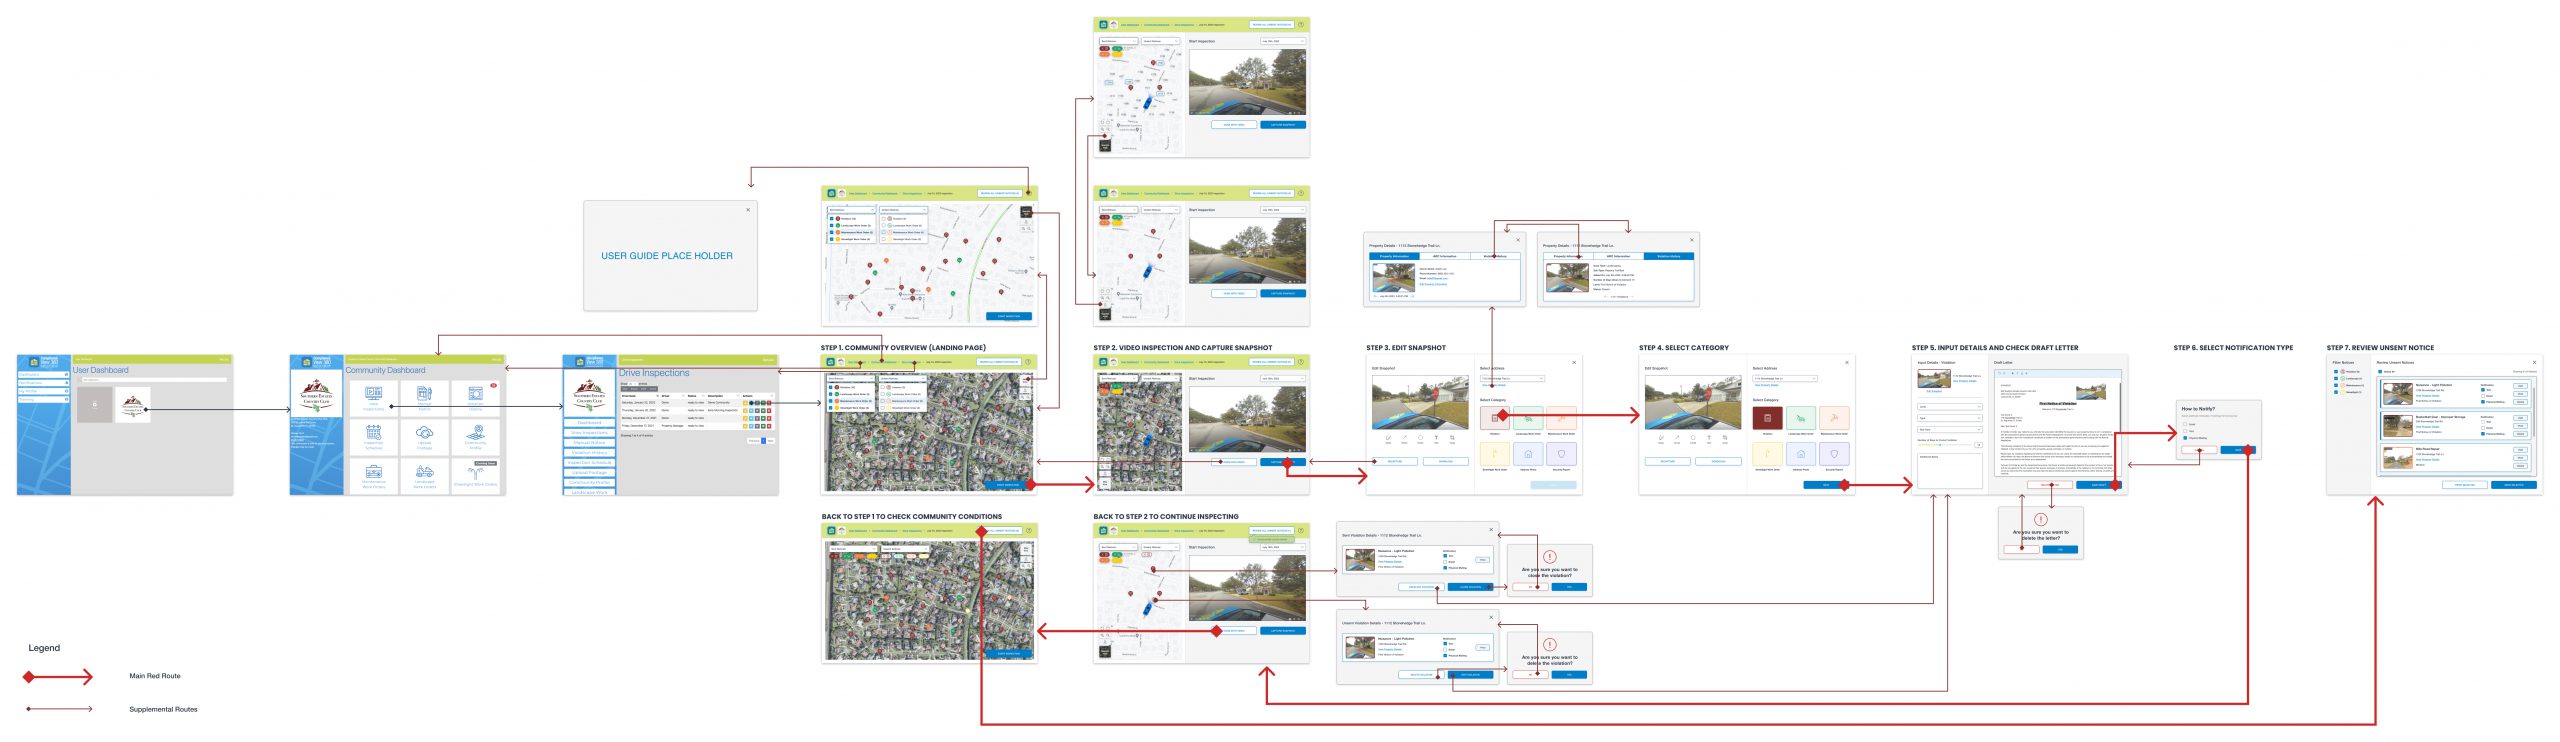Click Recapture button in Step 3

1395,461
